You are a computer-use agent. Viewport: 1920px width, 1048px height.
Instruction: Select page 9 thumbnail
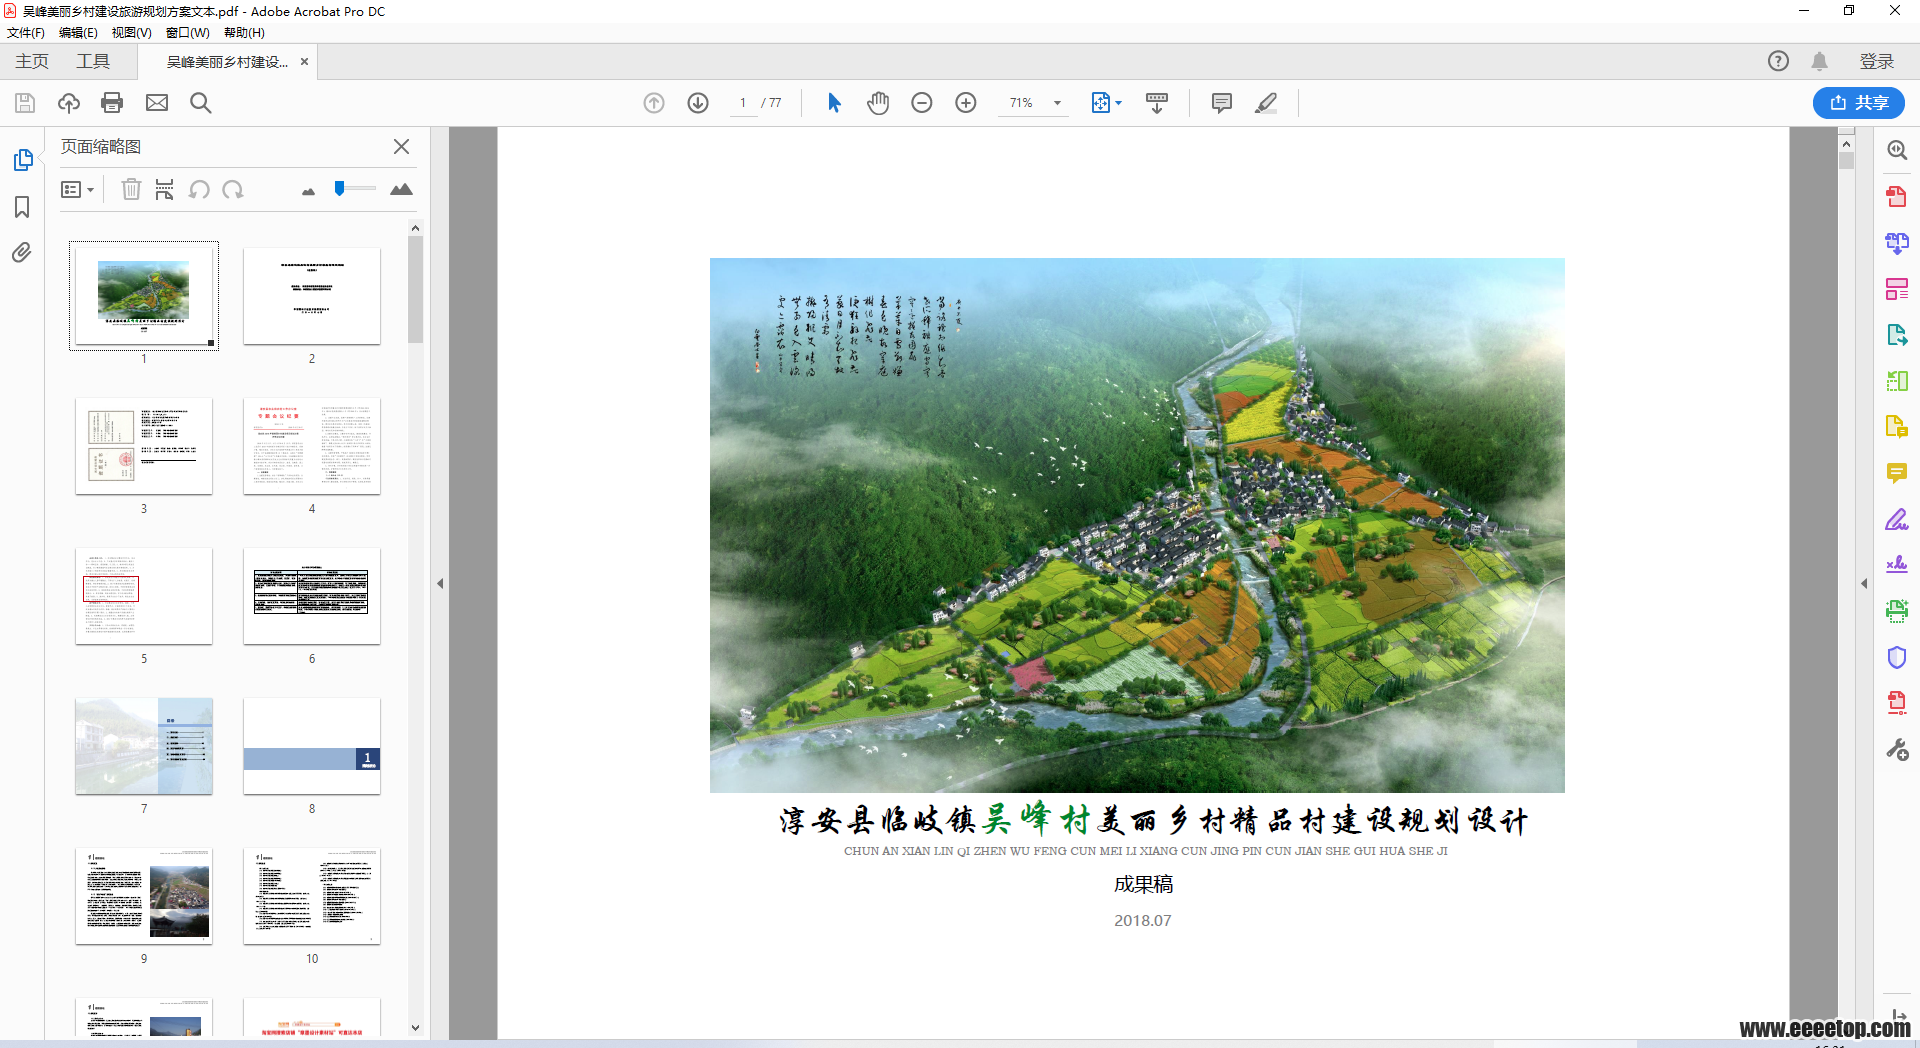click(144, 896)
